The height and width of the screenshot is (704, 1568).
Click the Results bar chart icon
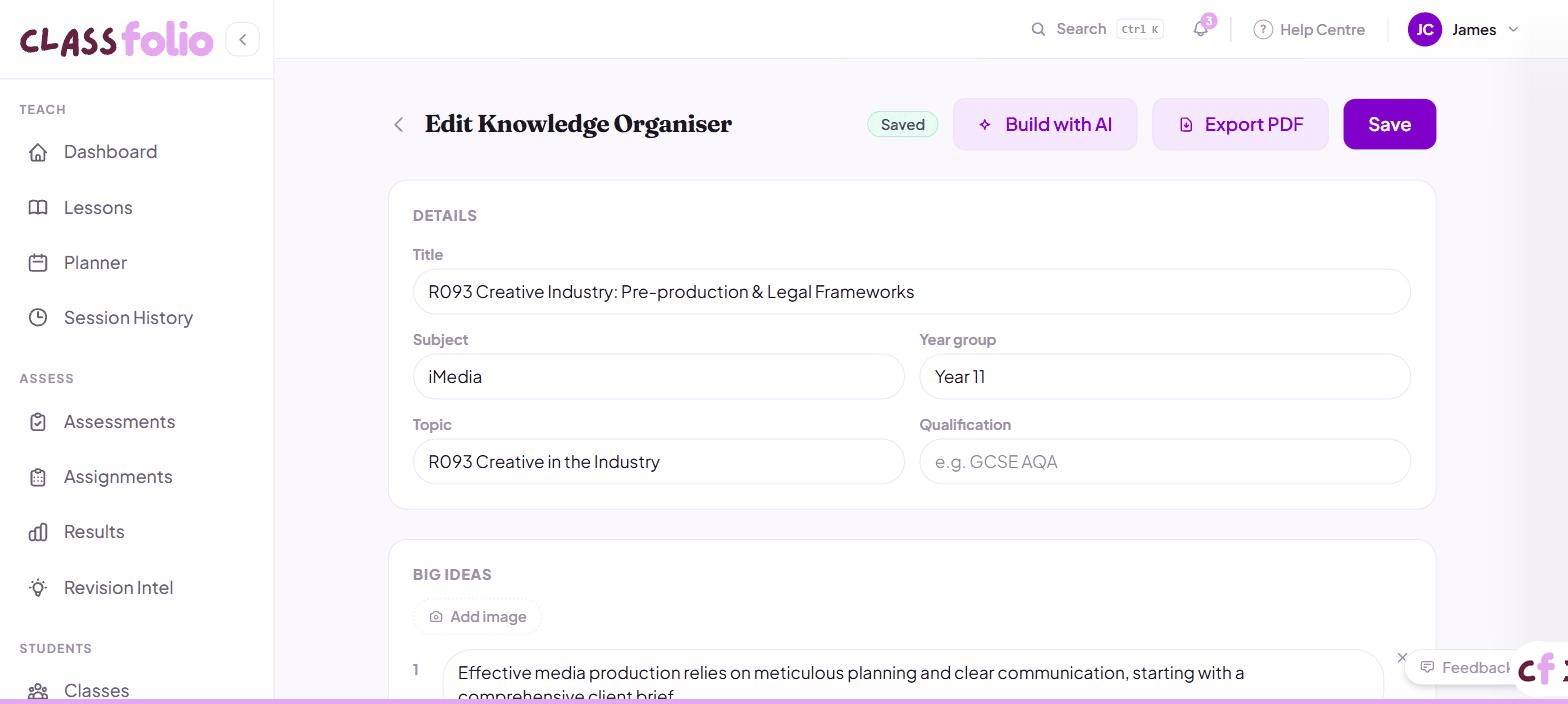pyautogui.click(x=38, y=532)
